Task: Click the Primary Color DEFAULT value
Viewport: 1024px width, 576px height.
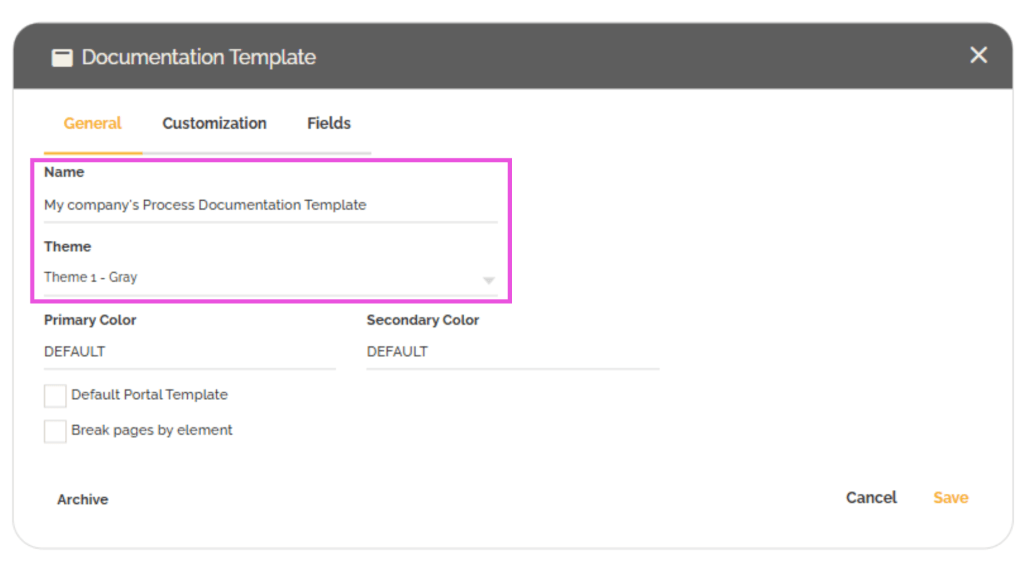Action: coord(70,351)
